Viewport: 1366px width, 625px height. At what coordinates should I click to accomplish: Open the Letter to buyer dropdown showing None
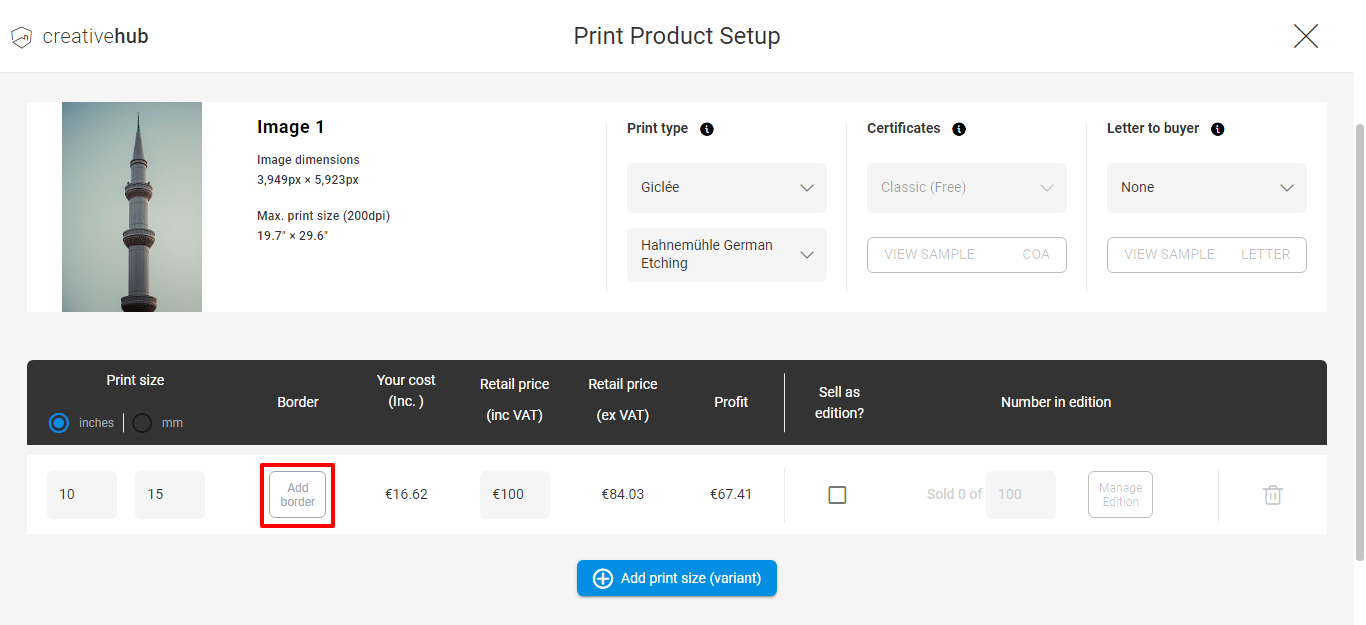(1206, 187)
